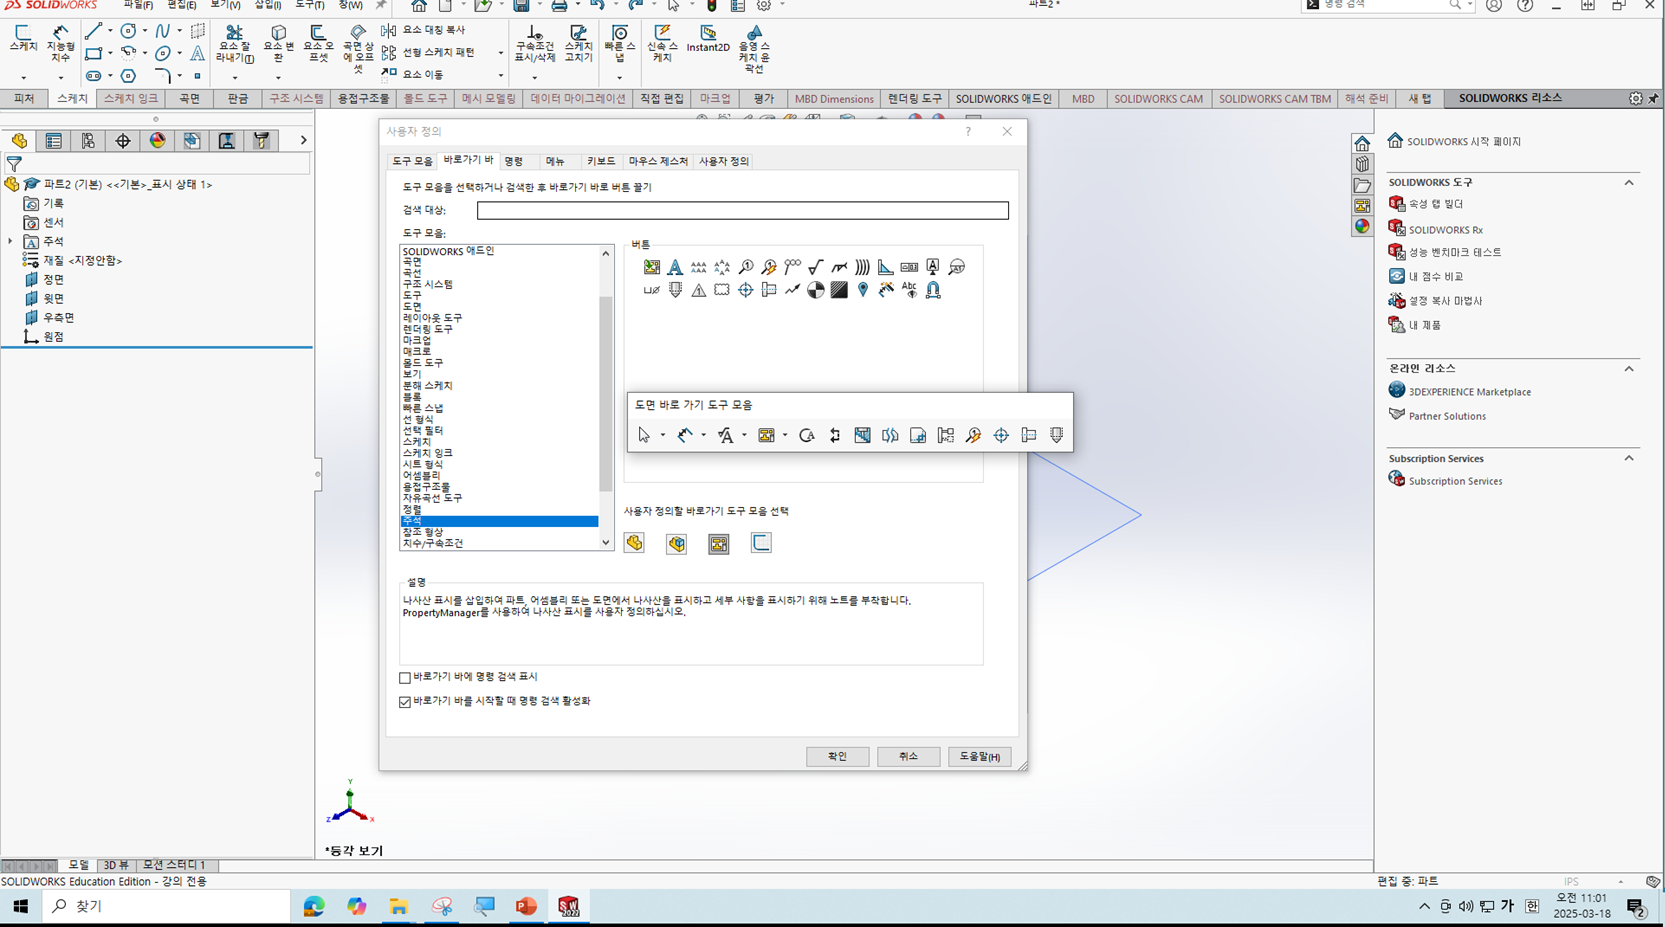Viewport: 1665px width, 927px height.
Task: Click the Datum Target icon
Action: point(957,267)
